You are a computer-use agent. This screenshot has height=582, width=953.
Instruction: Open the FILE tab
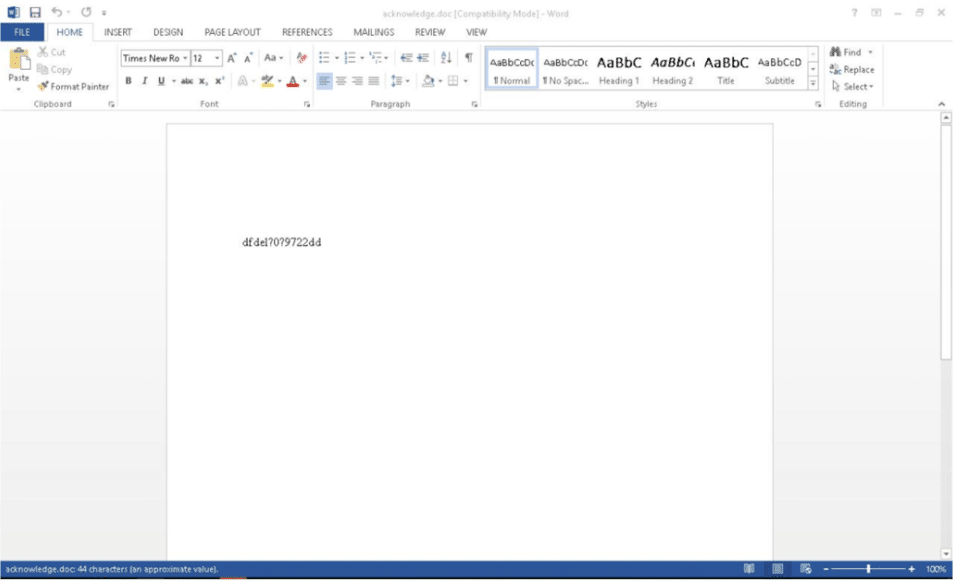22,32
